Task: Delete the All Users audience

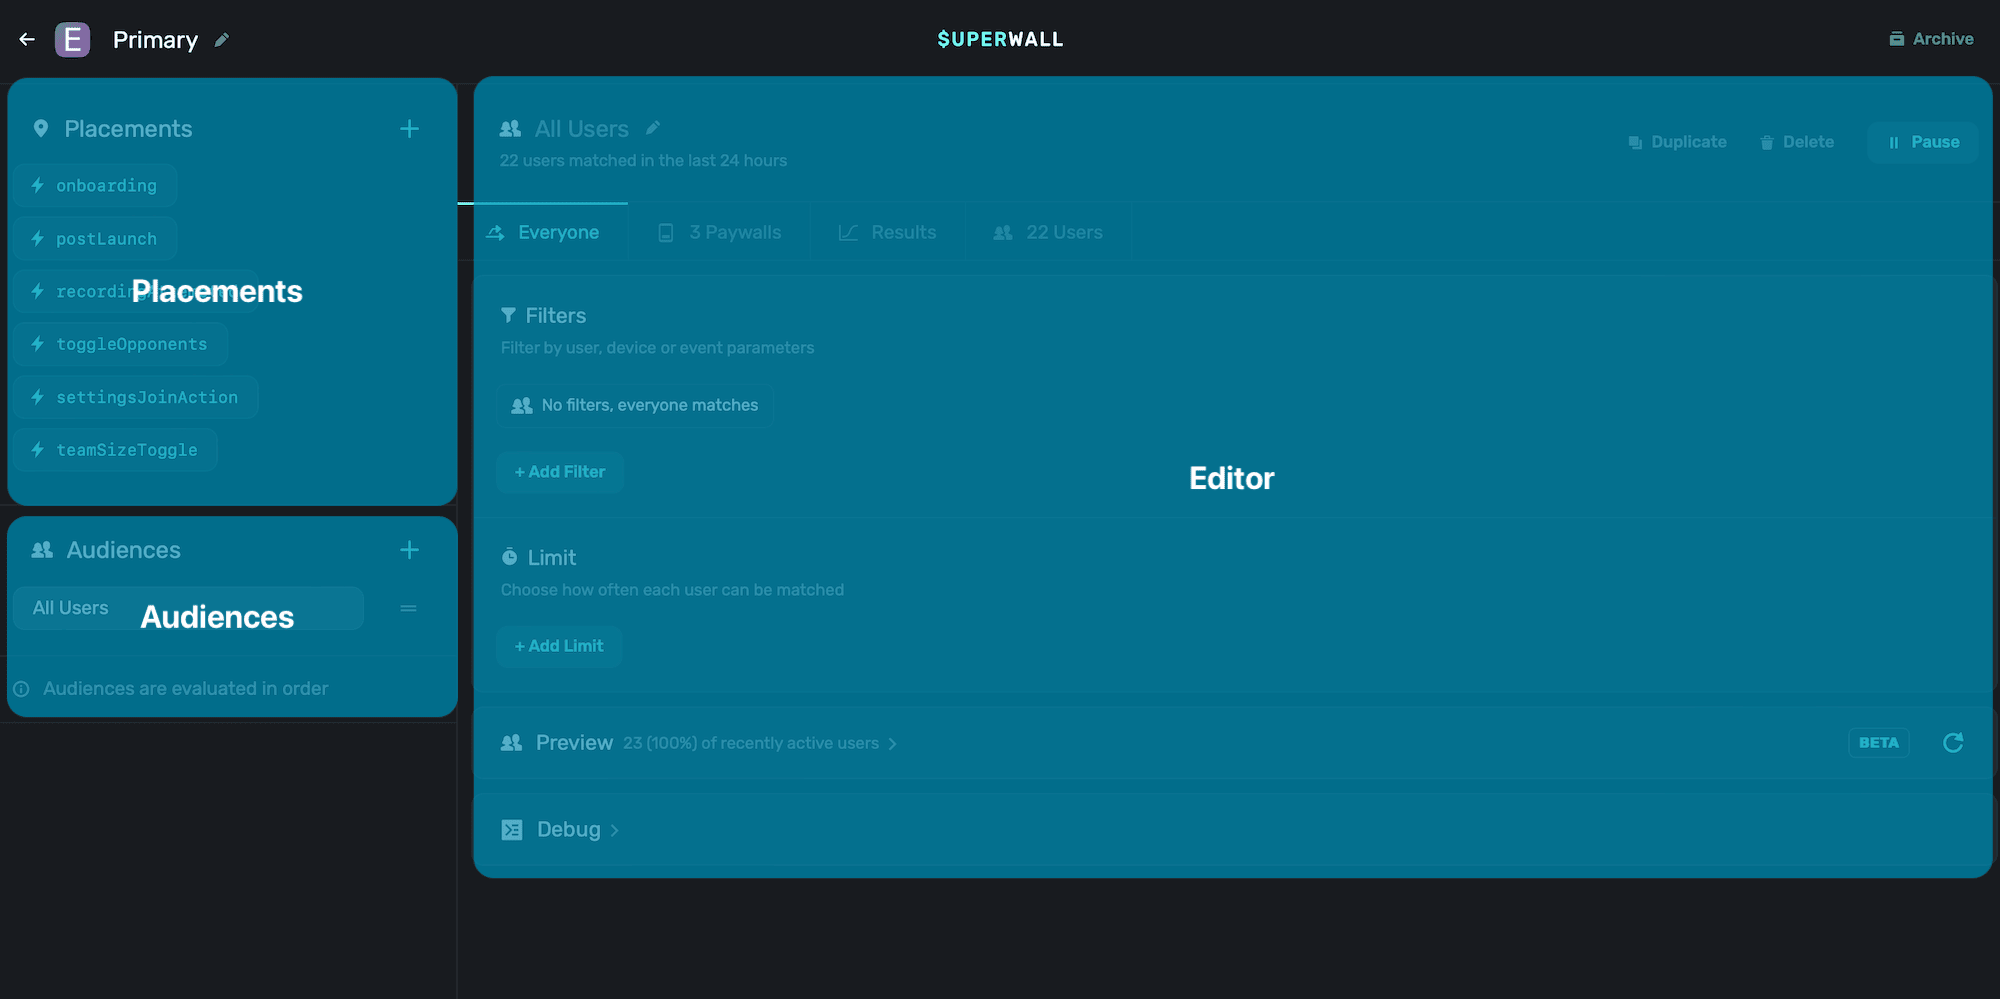Action: (x=1797, y=142)
